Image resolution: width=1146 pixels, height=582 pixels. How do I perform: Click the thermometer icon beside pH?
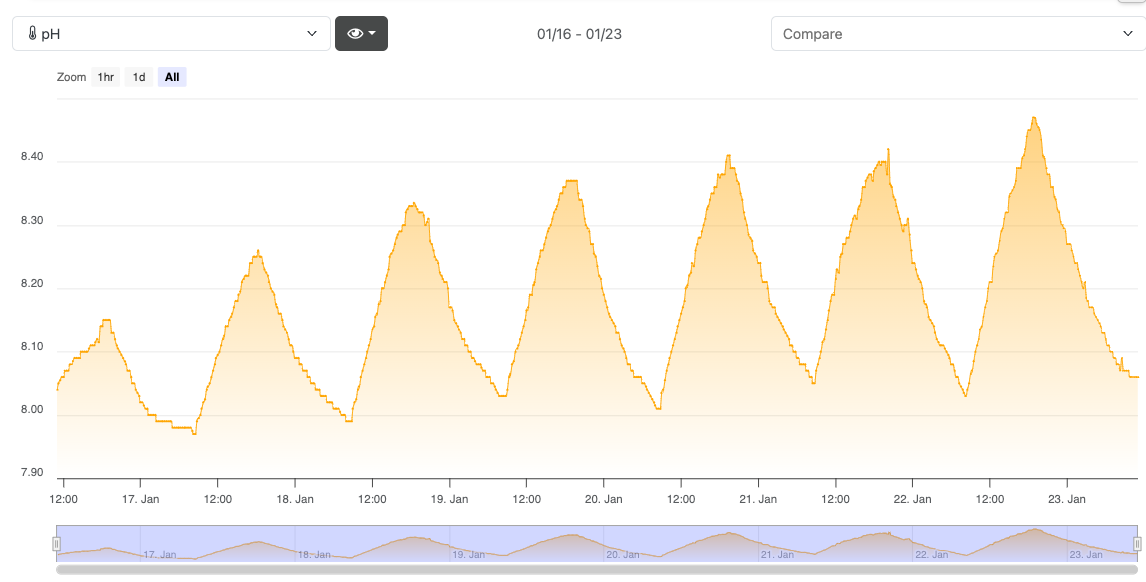(32, 34)
